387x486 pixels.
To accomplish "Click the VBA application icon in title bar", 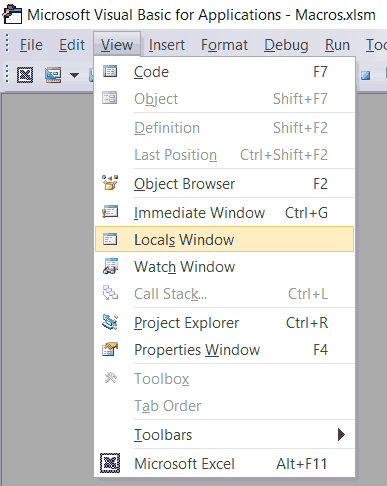I will click(12, 14).
